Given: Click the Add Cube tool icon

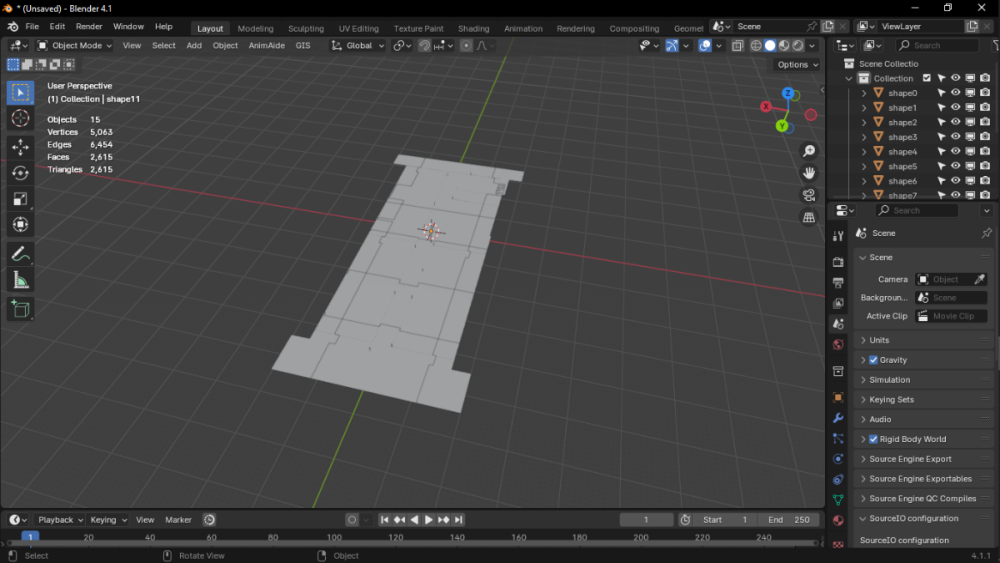Looking at the screenshot, I should click(x=20, y=311).
